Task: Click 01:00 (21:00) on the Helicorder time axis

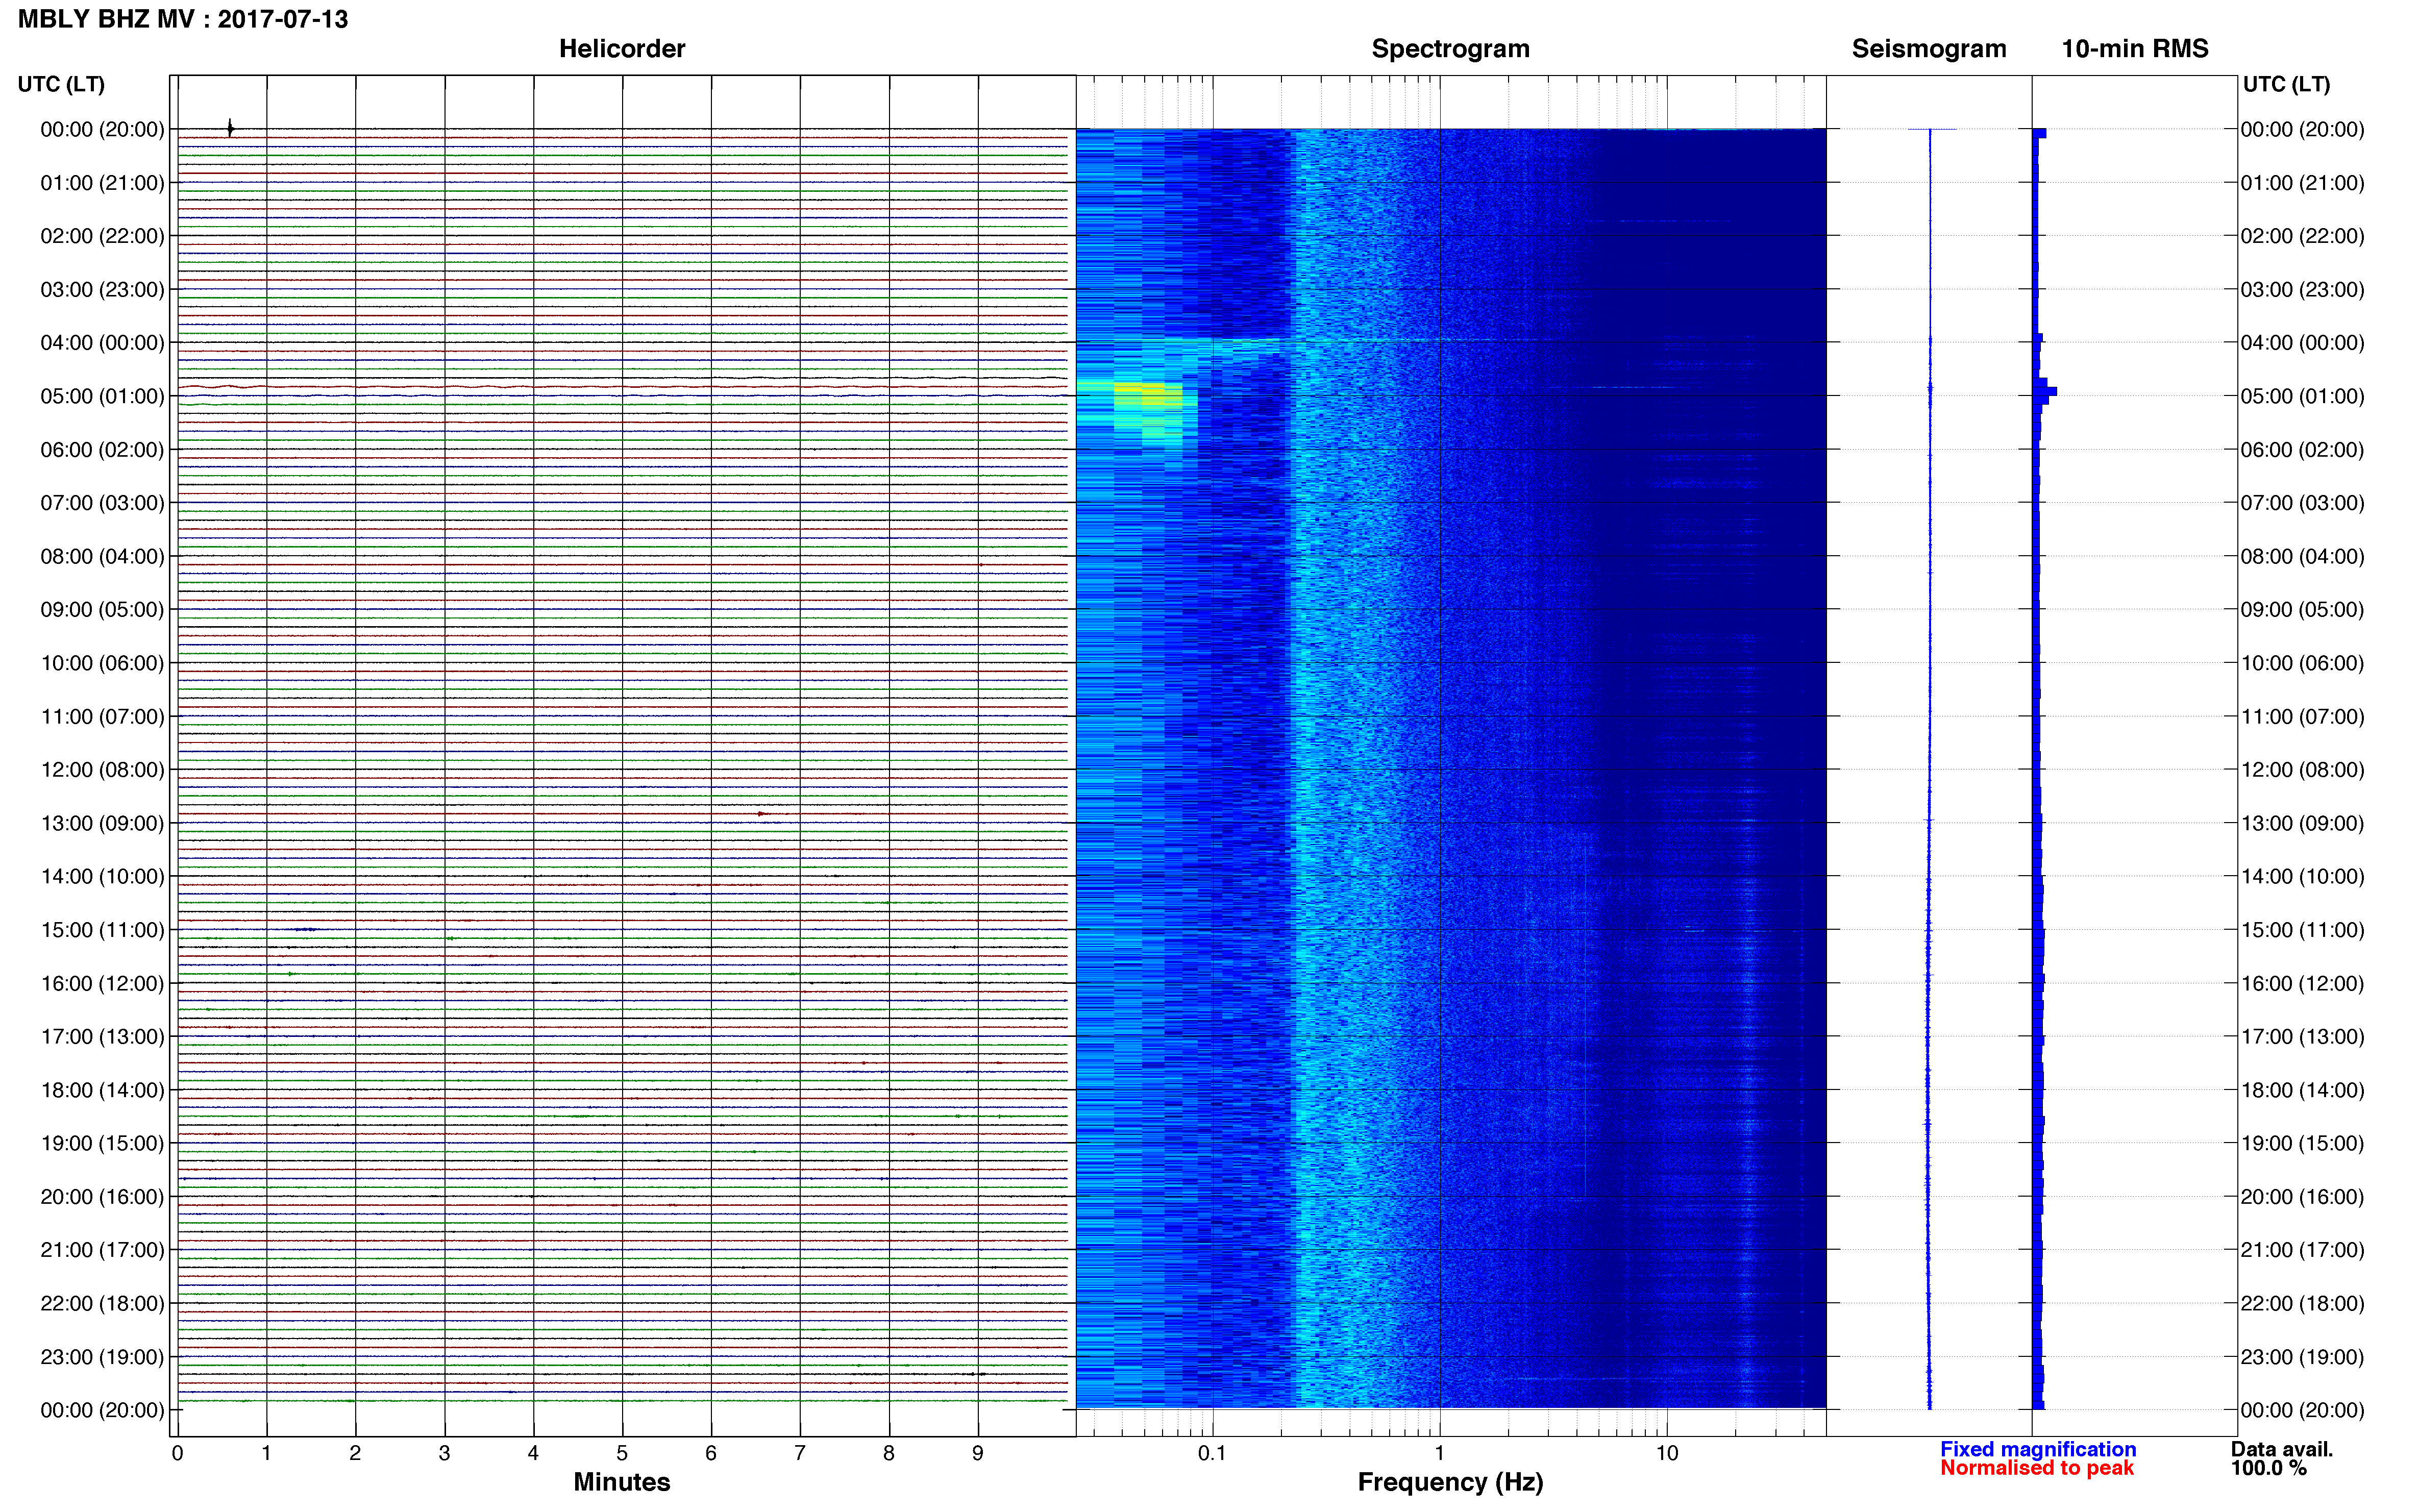Action: click(x=102, y=183)
